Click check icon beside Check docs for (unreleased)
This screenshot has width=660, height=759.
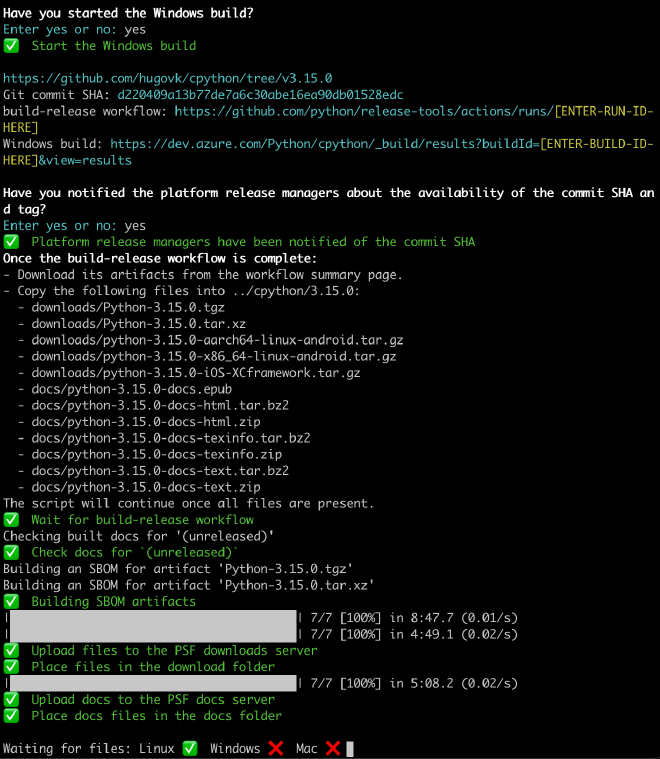[x=11, y=552]
